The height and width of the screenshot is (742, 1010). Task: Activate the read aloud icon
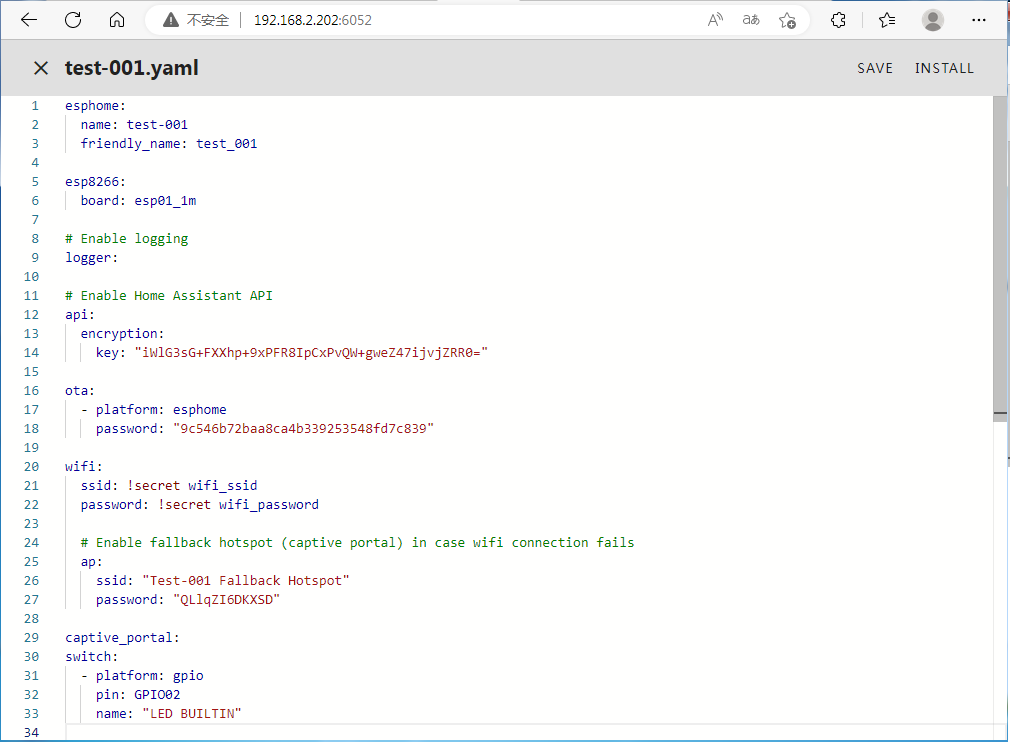pyautogui.click(x=715, y=20)
